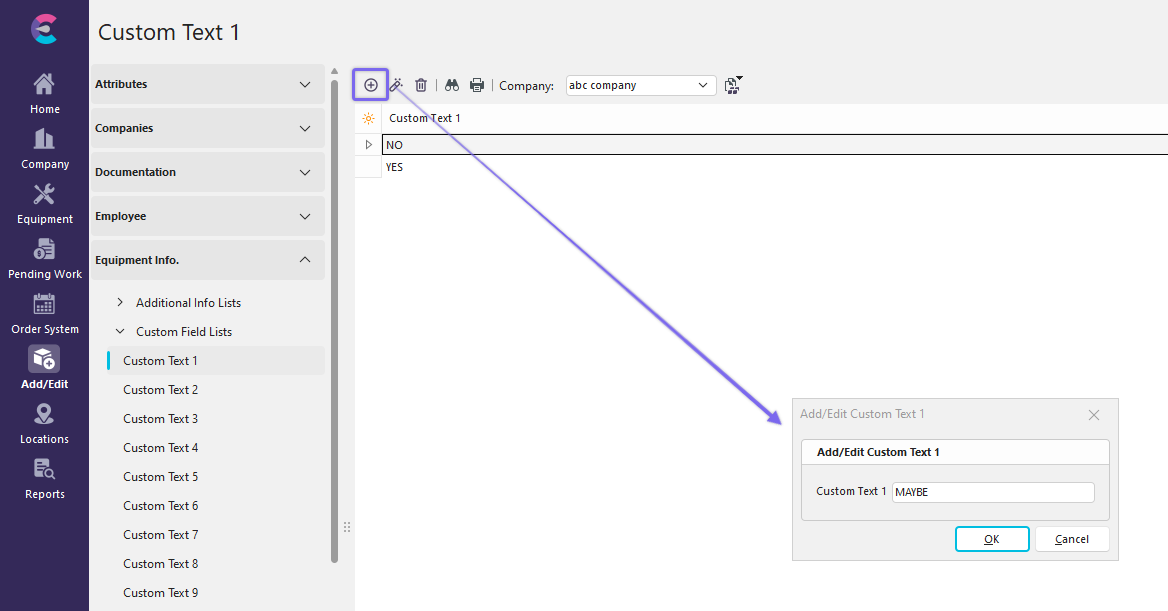Select Custom Text 2 in the list
Image resolution: width=1168 pixels, height=611 pixels.
pyautogui.click(x=160, y=390)
